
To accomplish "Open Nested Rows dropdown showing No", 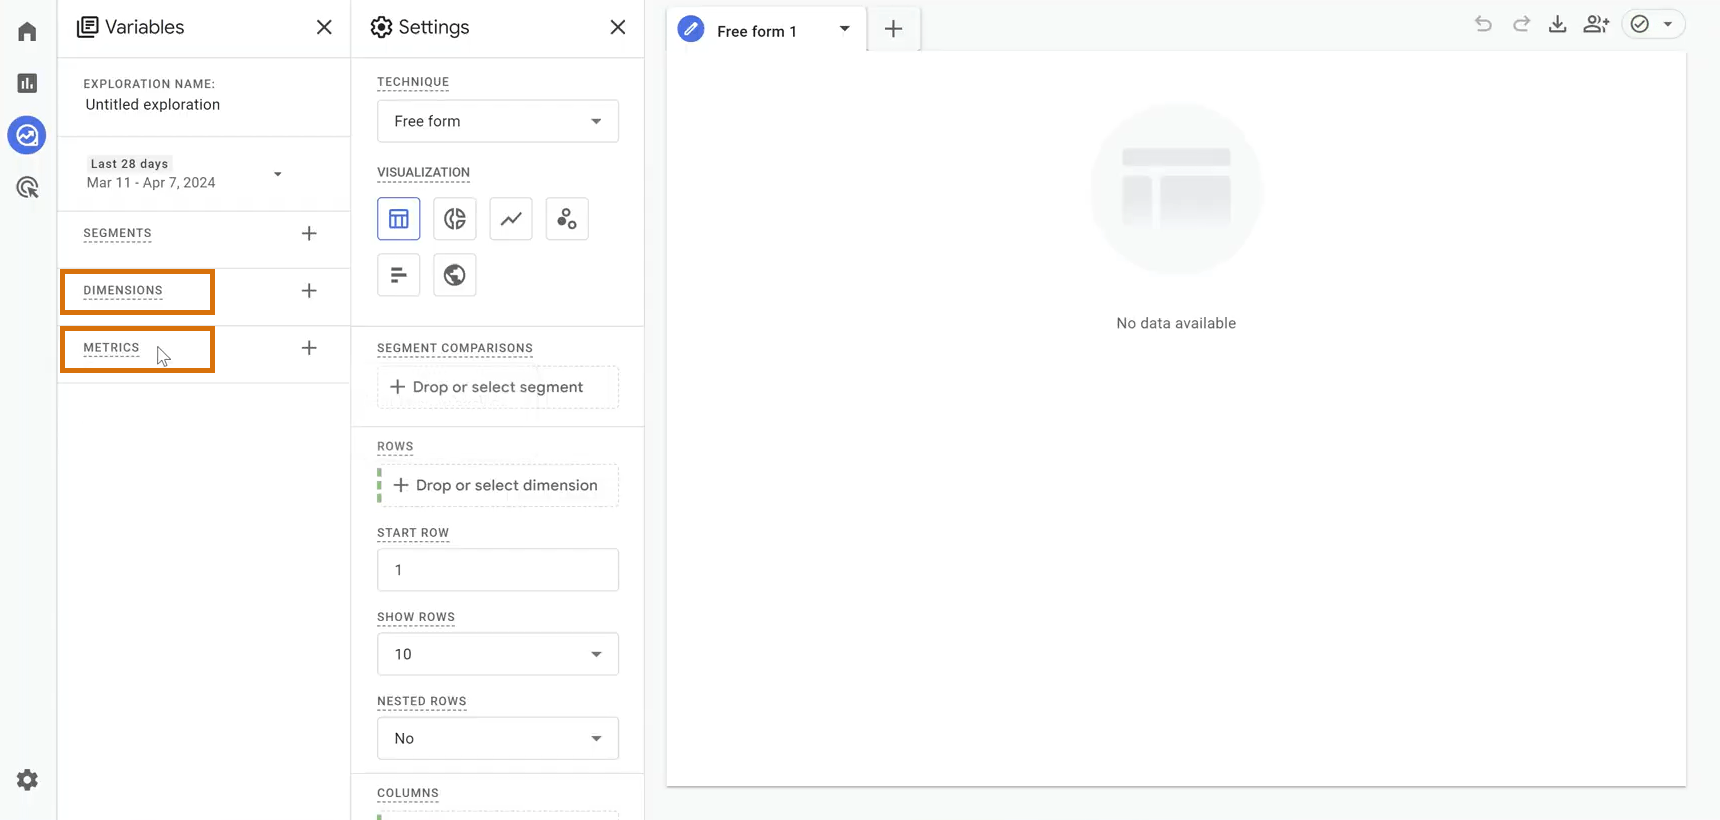I will 498,738.
